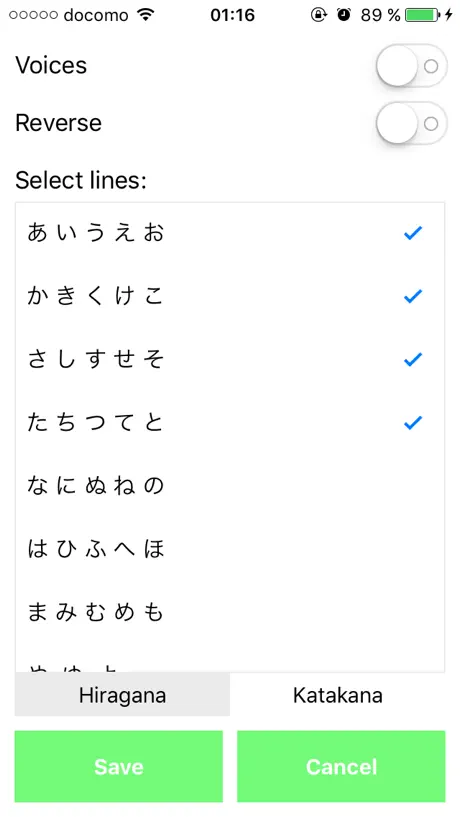Switch to the Katakana tab
460x817 pixels.
point(338,695)
